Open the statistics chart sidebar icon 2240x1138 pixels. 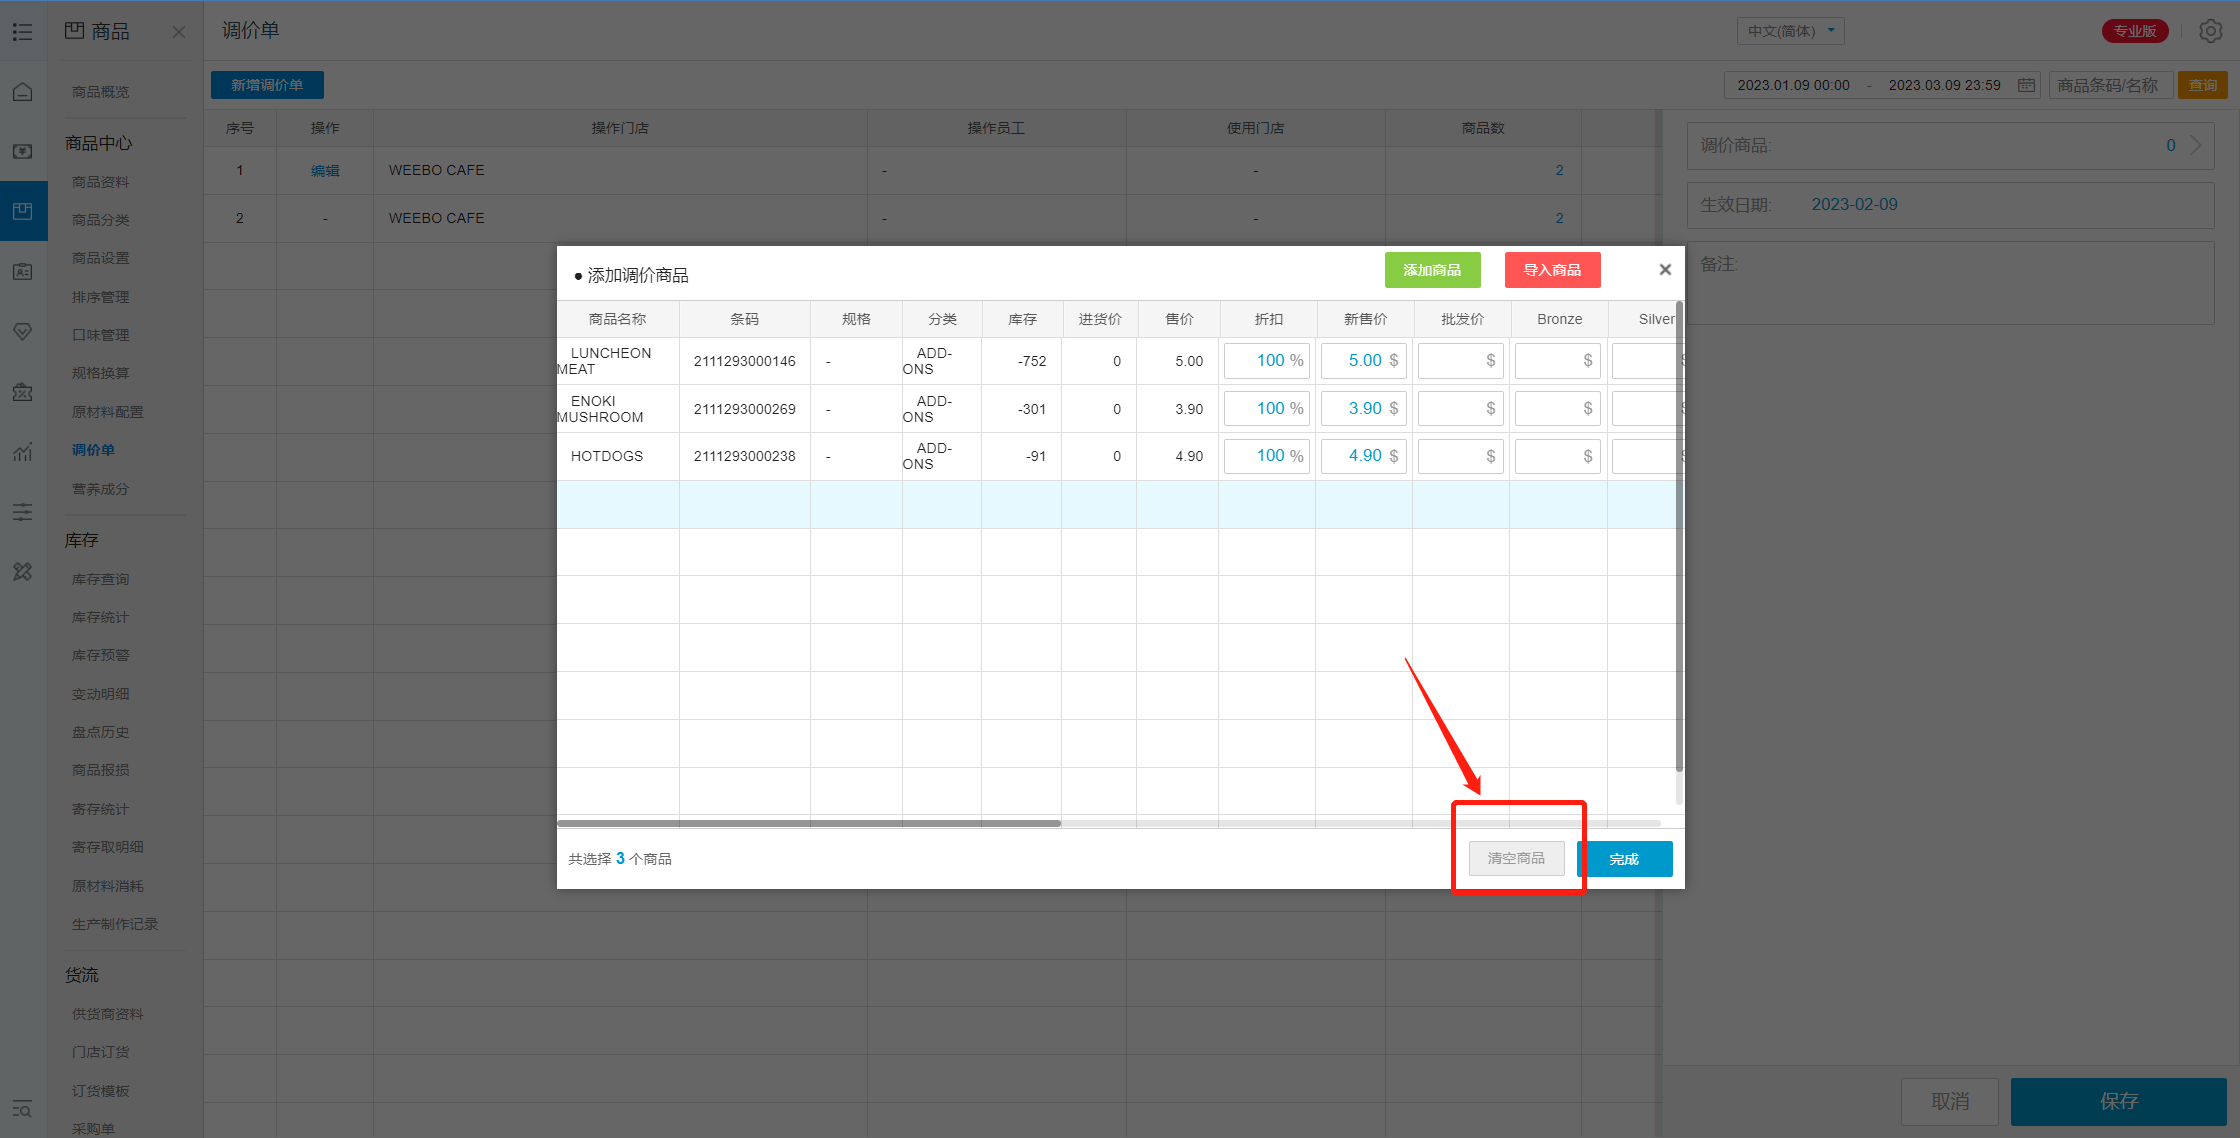point(22,452)
